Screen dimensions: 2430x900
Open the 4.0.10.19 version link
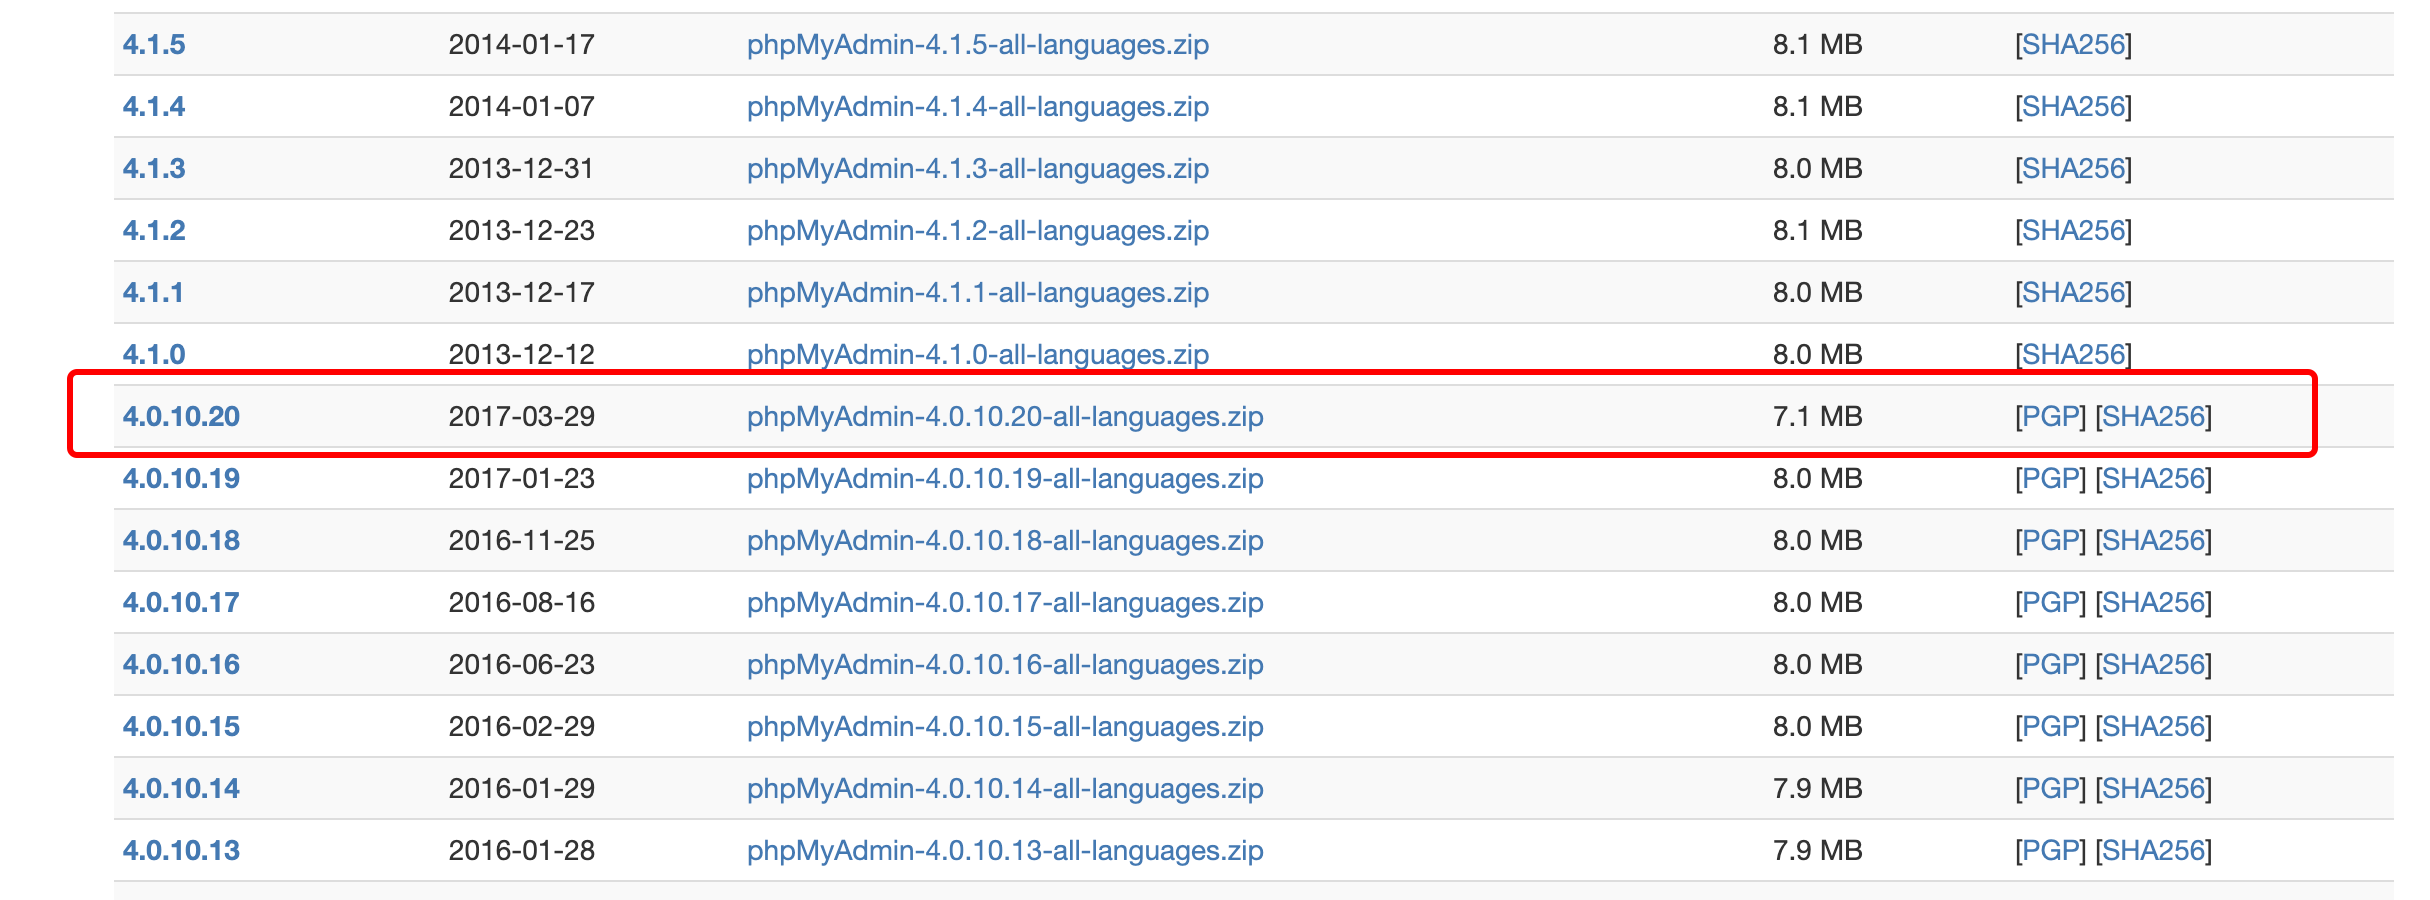(x=181, y=478)
